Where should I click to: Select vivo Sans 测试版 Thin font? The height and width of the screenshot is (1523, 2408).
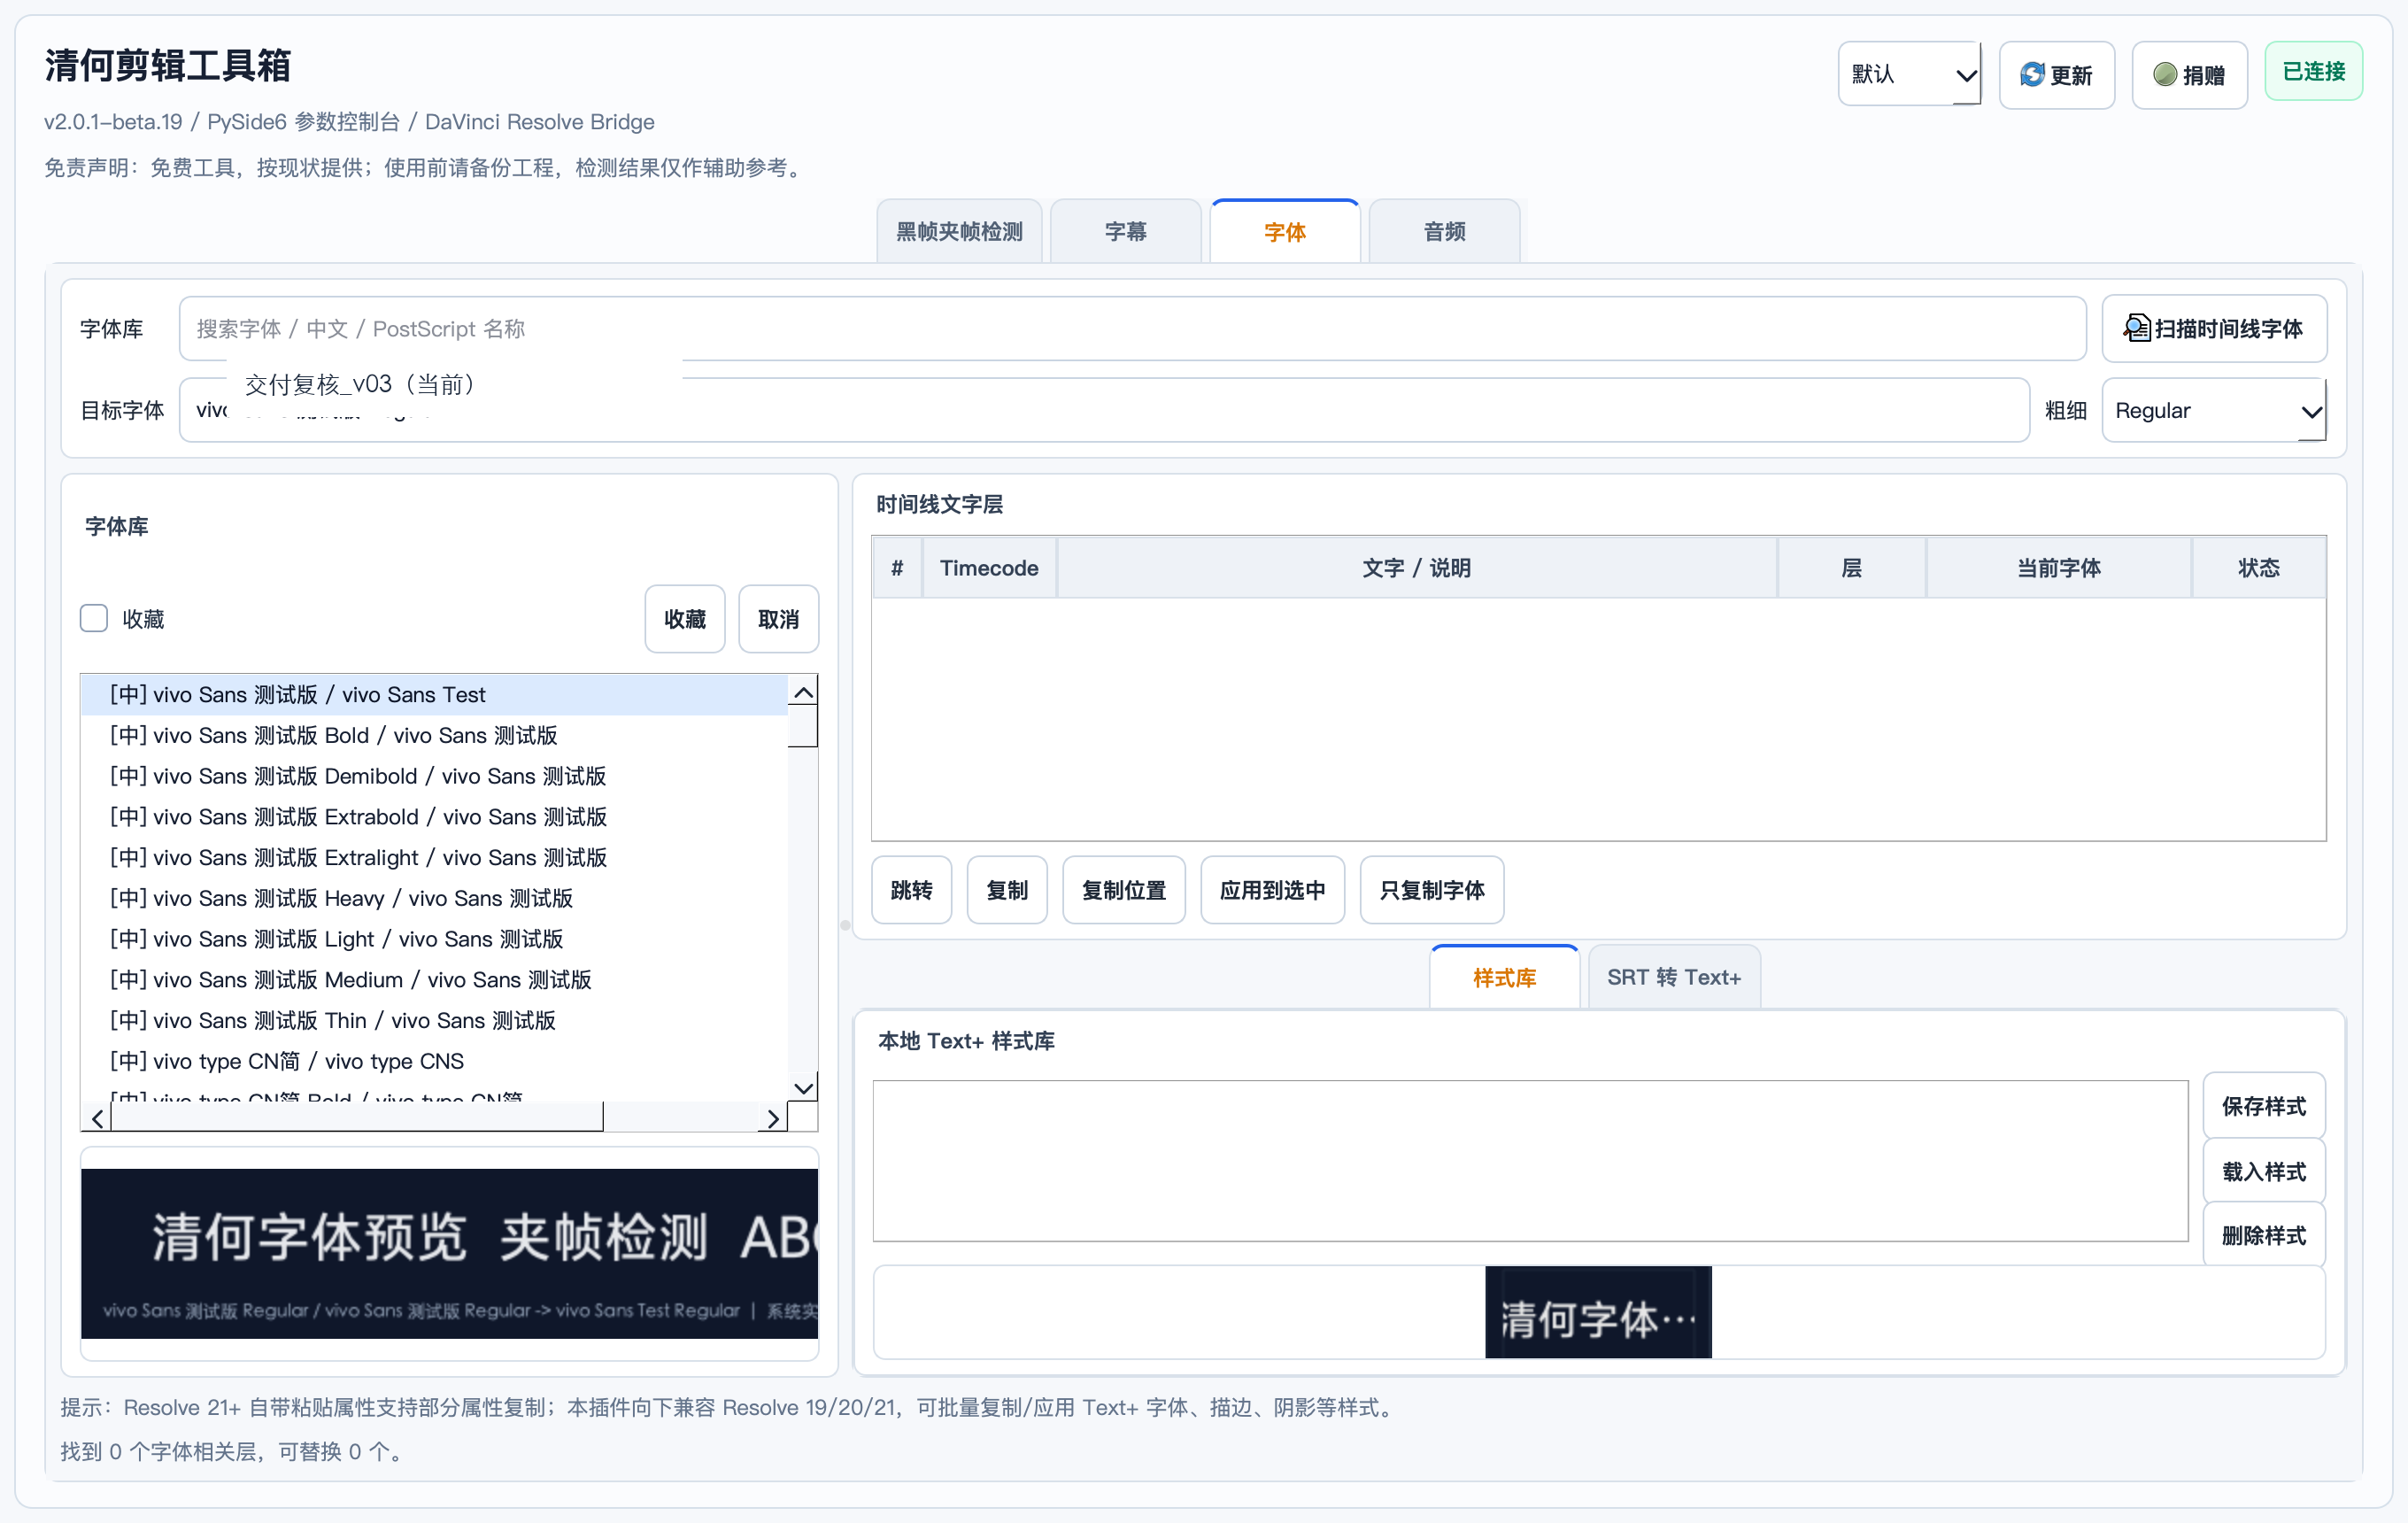tap(434, 1020)
